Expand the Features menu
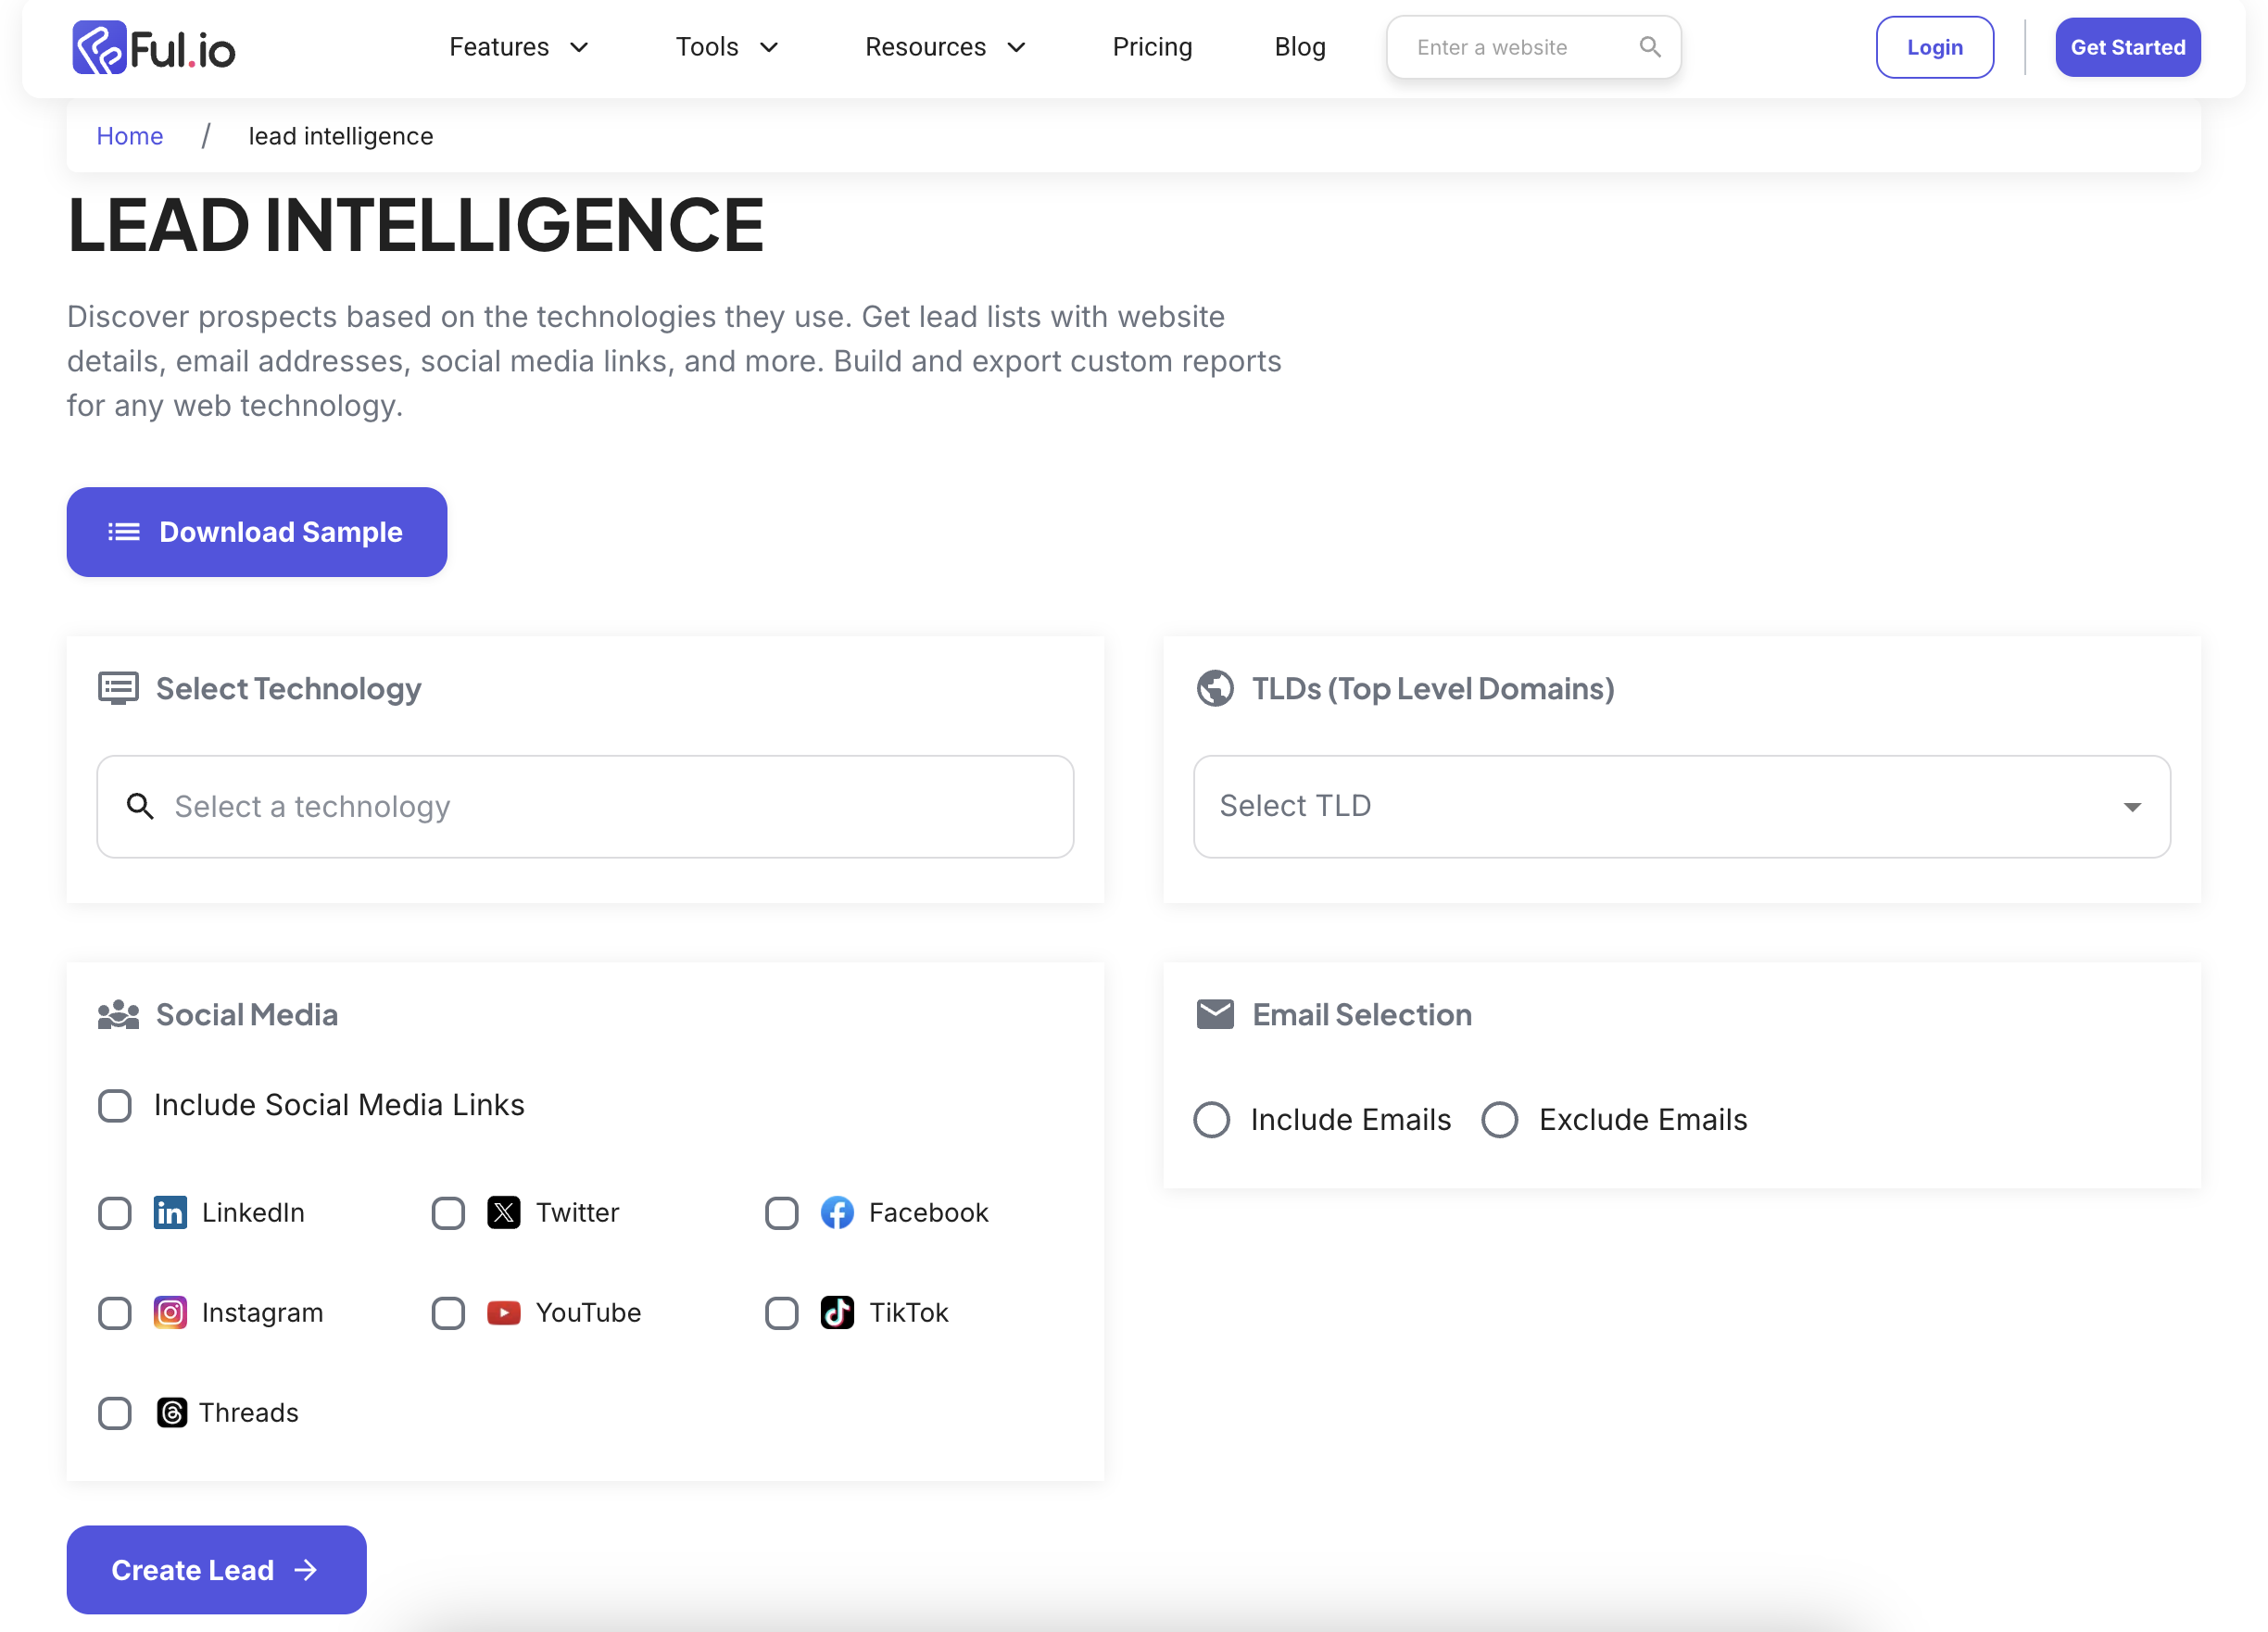Viewport: 2268px width, 1632px height. pos(518,47)
